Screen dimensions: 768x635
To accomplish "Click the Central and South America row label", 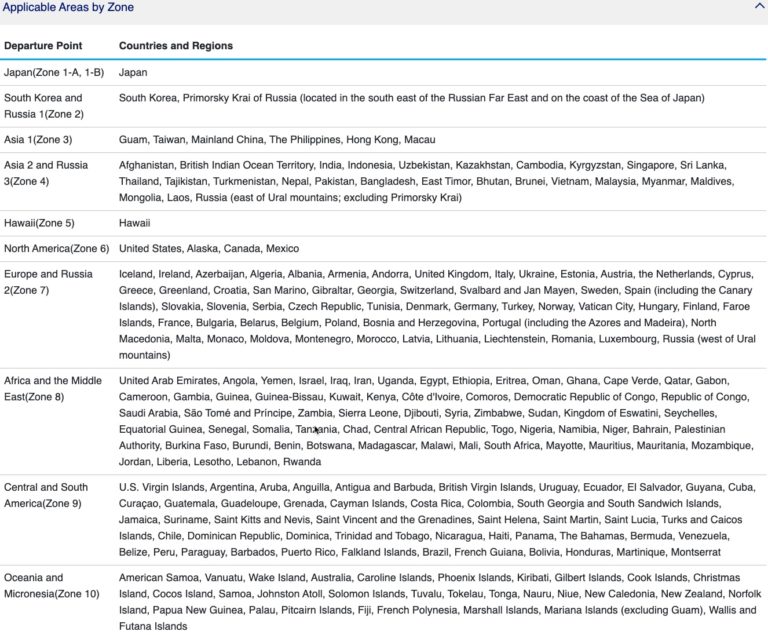I will click(46, 496).
